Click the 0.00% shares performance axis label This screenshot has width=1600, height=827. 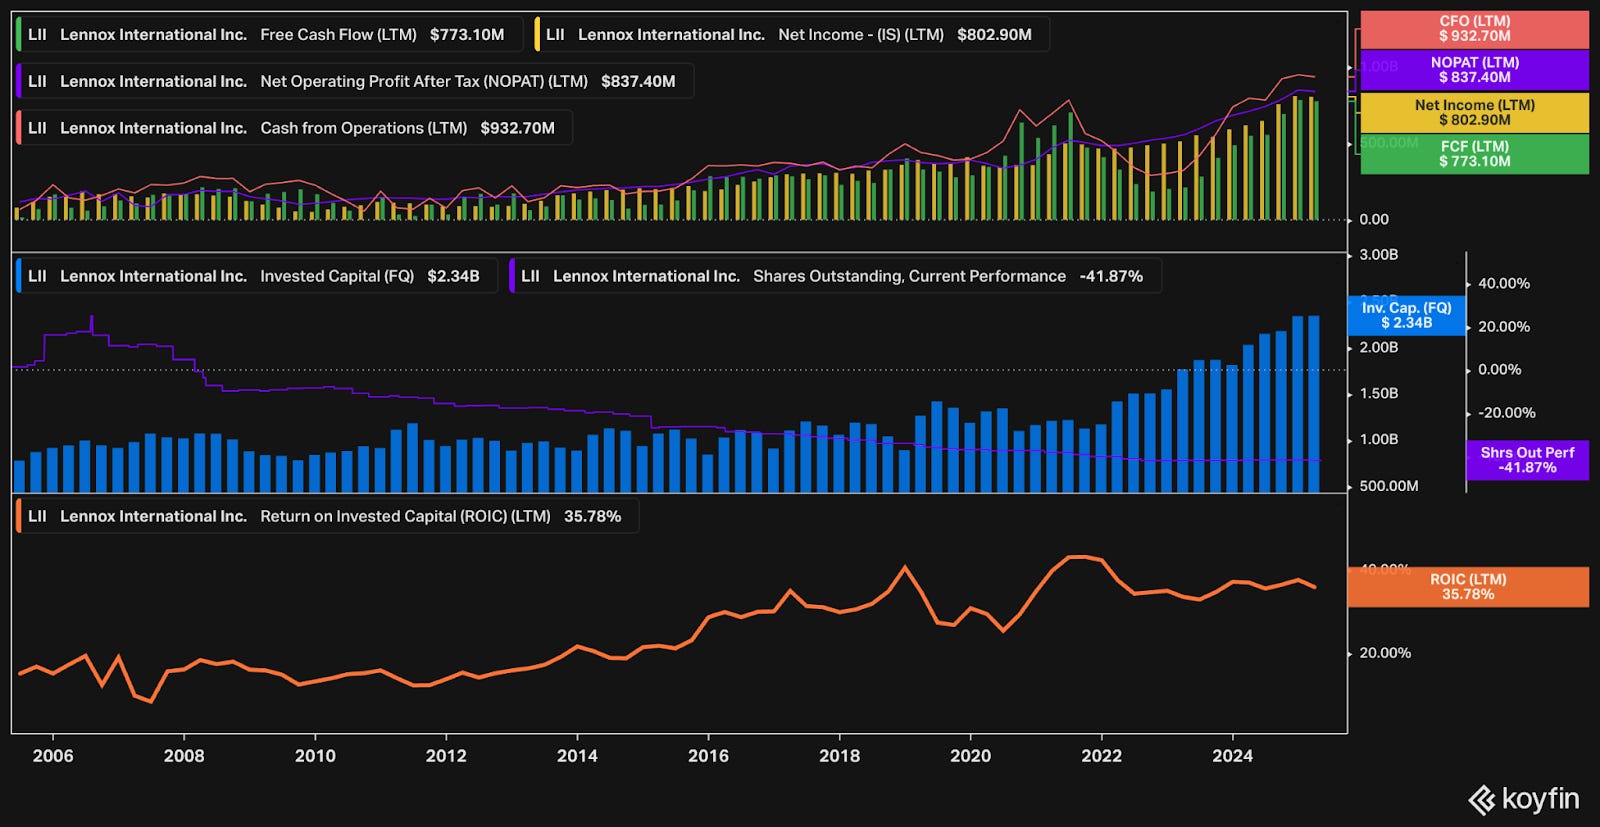1500,370
